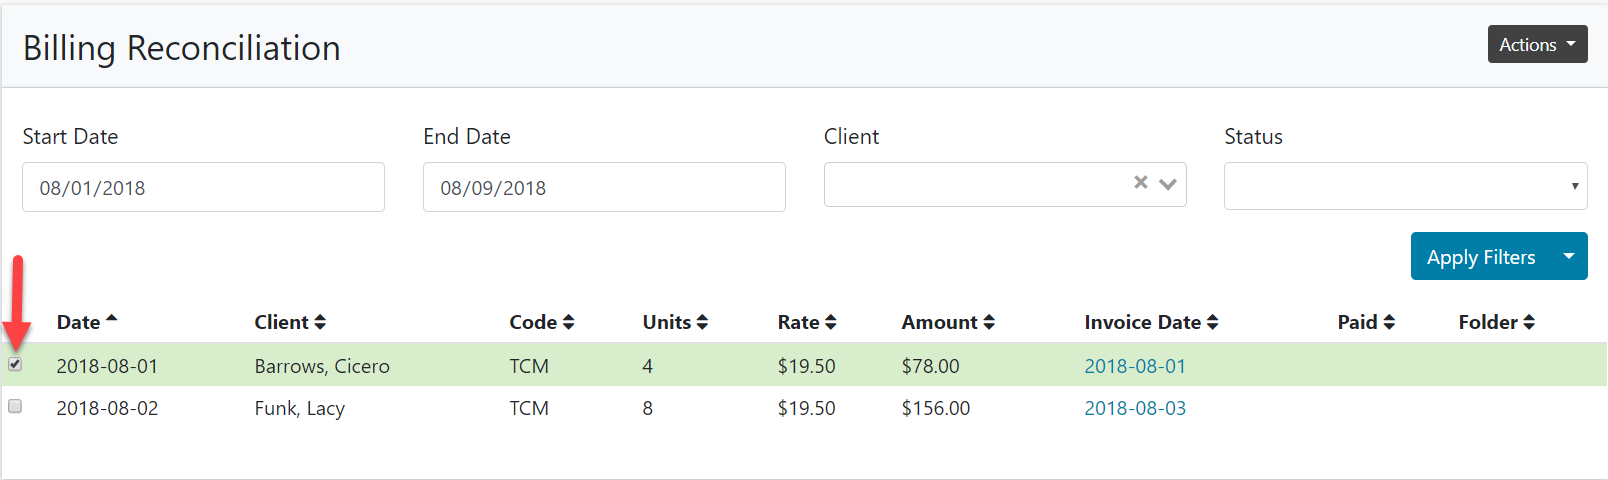The height and width of the screenshot is (480, 1608).
Task: Click the Paid column sort icon
Action: [1389, 322]
